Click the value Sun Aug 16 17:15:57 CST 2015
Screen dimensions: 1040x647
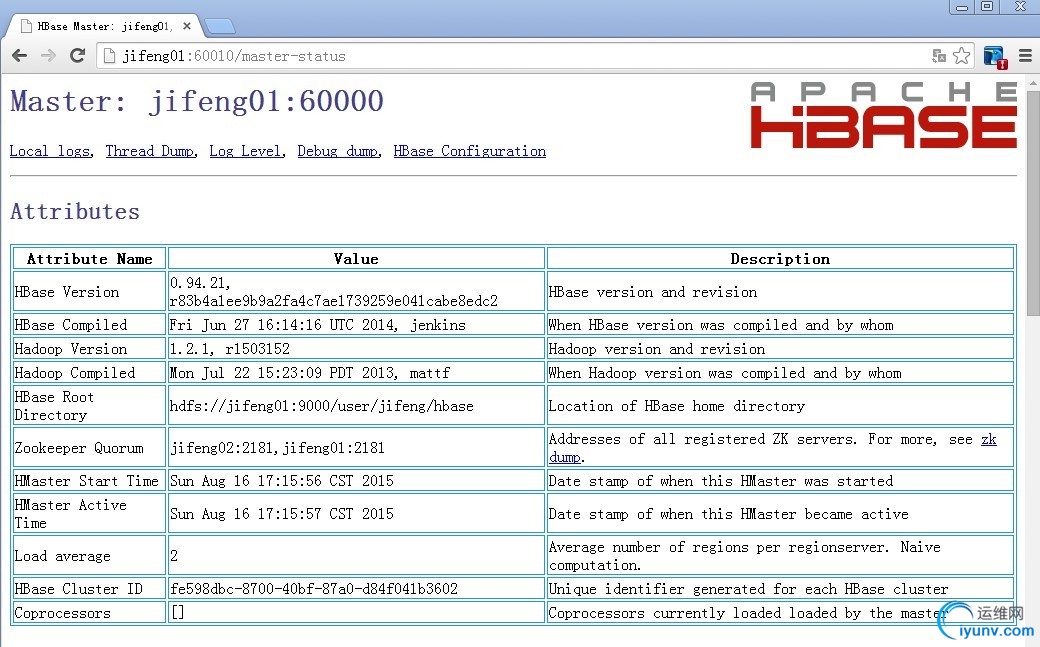click(282, 514)
